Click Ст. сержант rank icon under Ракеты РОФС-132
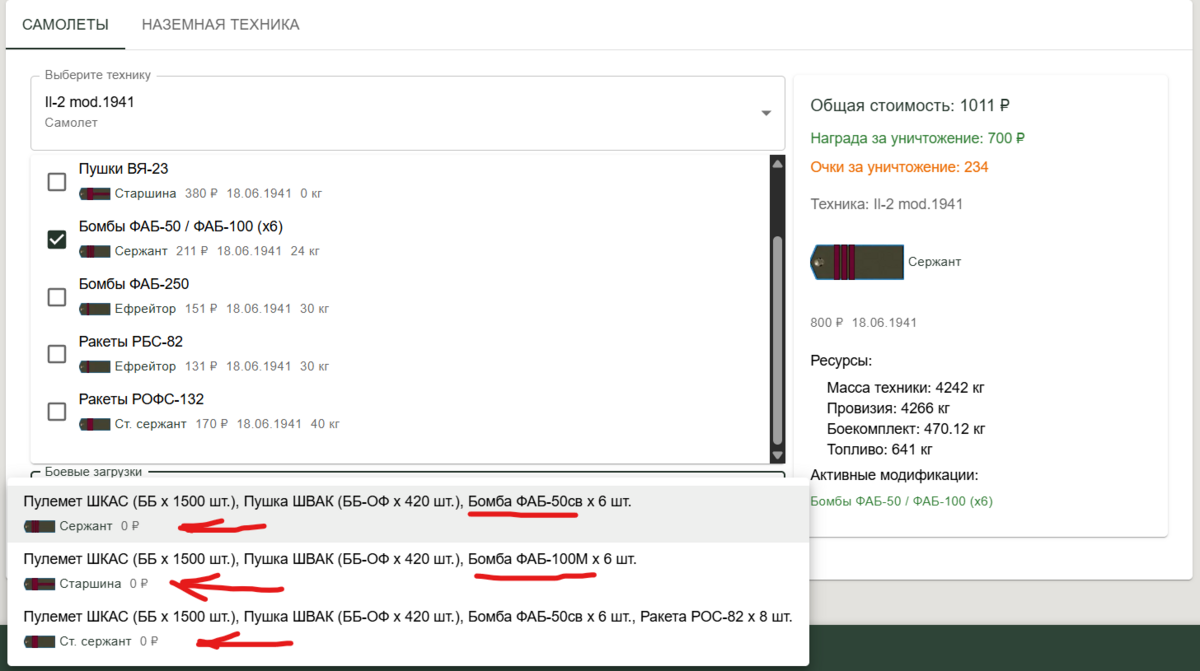Screen dimensions: 1200x671 (x=95, y=424)
